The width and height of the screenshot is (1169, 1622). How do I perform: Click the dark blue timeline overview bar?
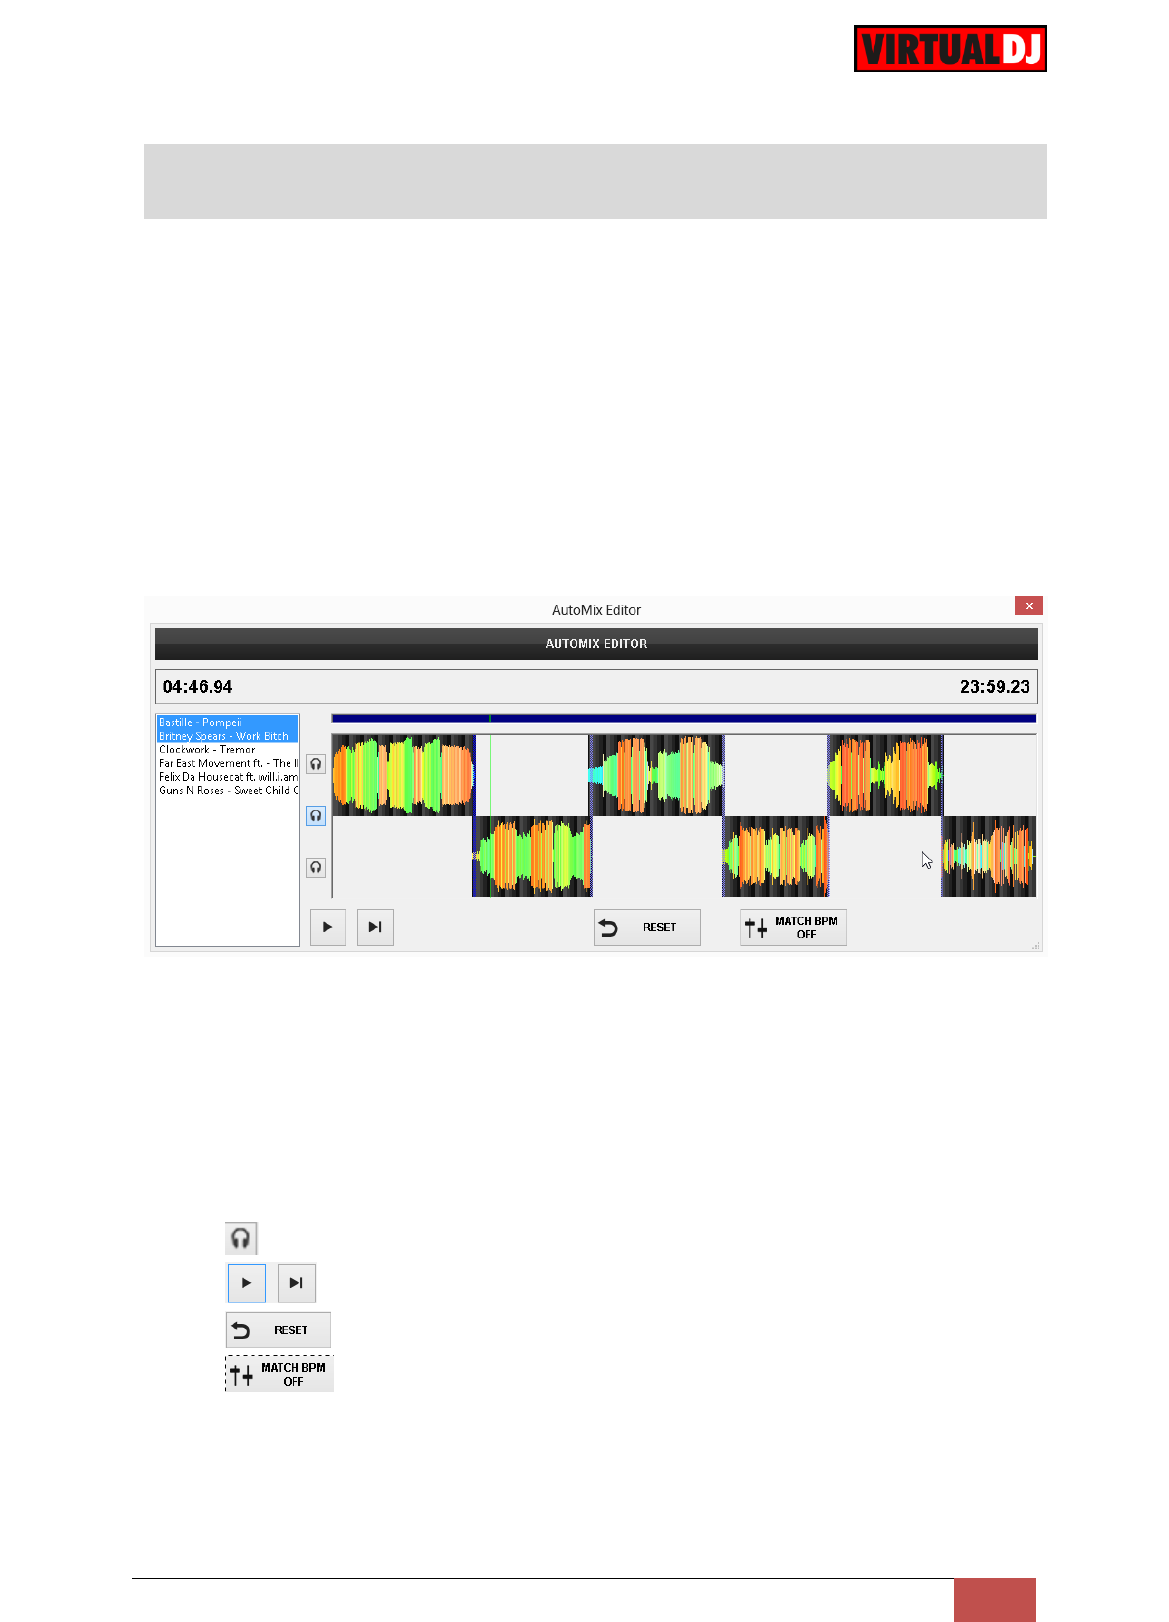684,718
